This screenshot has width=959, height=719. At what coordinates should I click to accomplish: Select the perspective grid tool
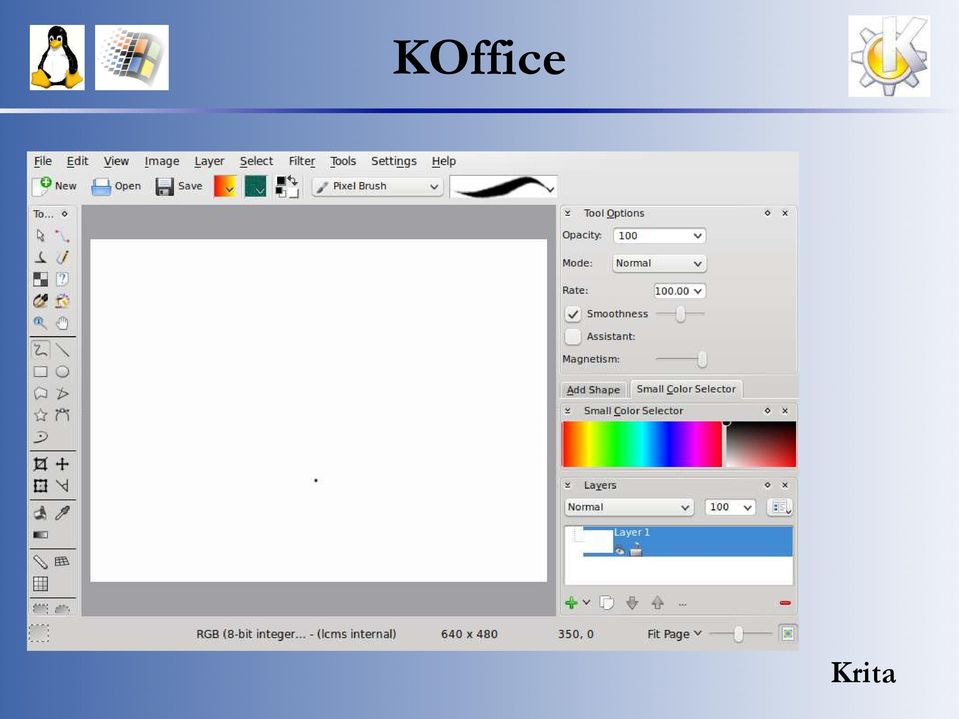pos(62,561)
